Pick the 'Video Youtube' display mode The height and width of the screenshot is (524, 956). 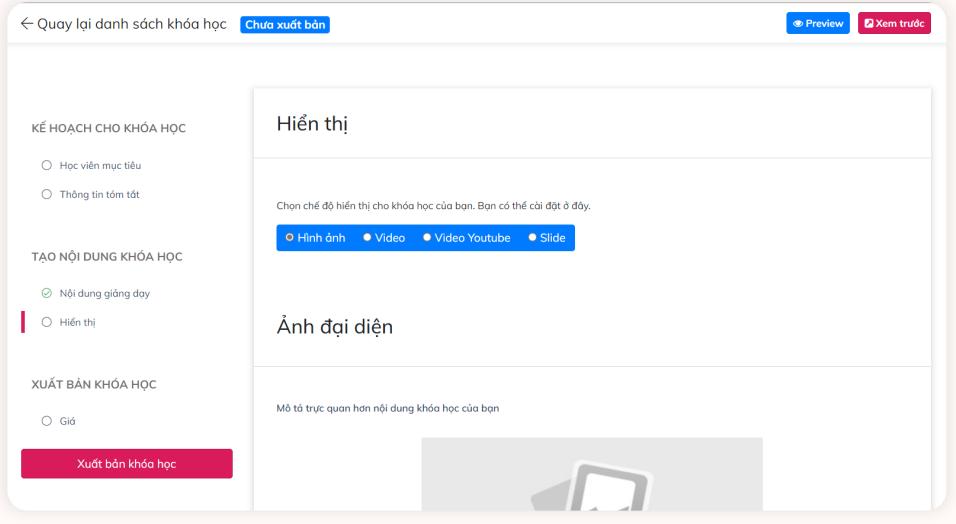tap(466, 238)
